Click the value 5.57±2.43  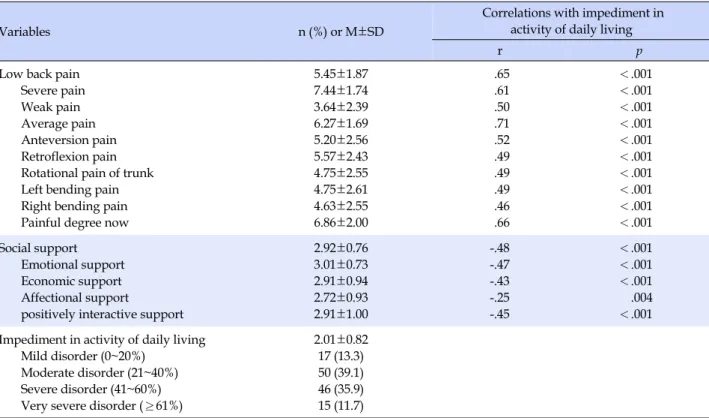pyautogui.click(x=341, y=157)
